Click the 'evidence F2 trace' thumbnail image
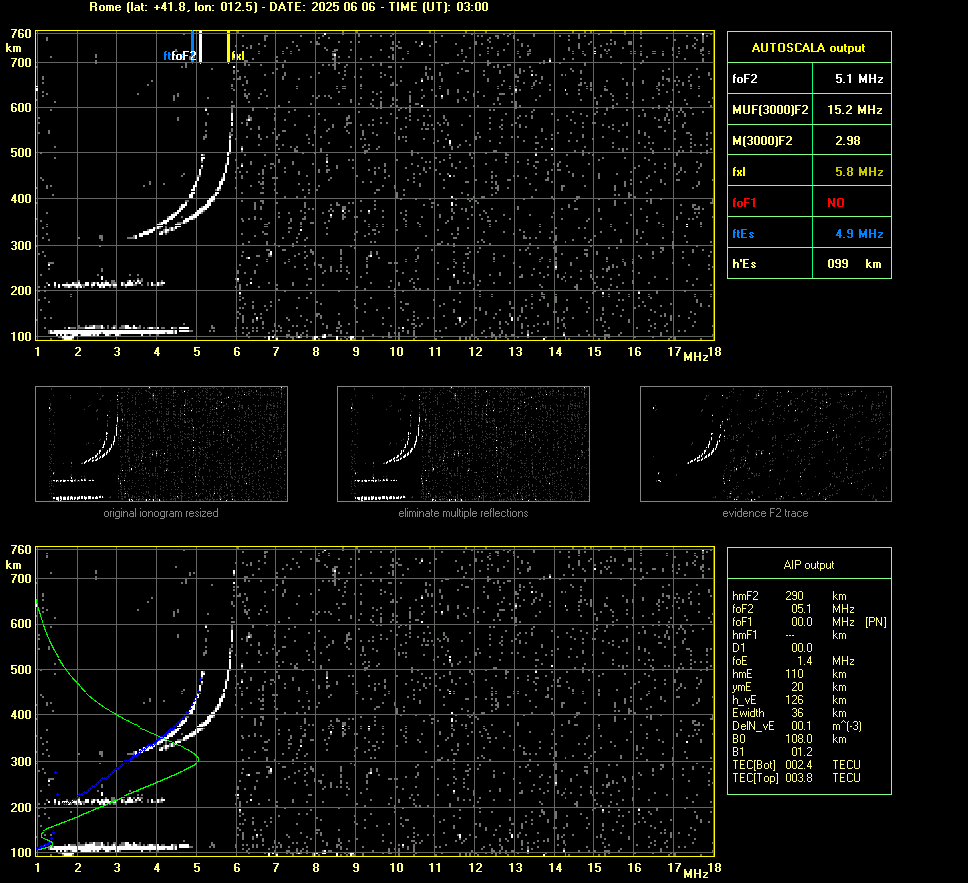The width and height of the screenshot is (968, 883). point(766,444)
